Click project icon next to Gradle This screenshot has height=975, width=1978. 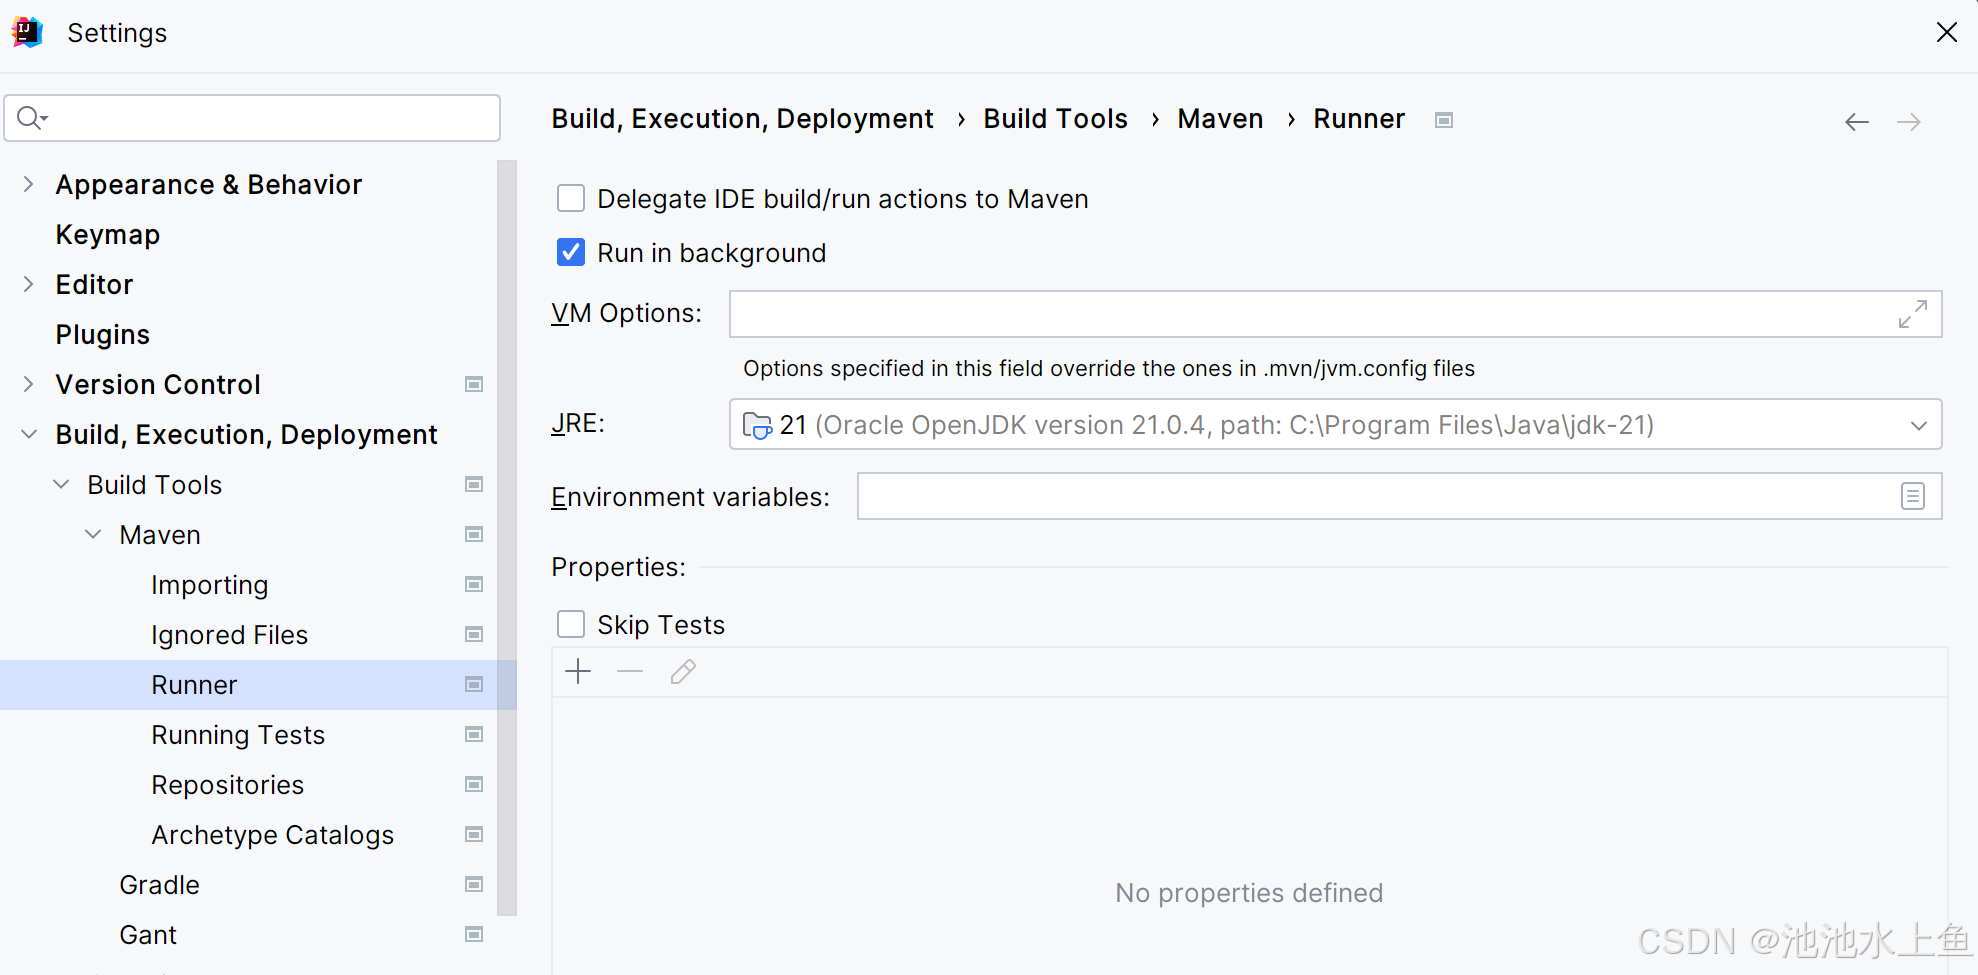tap(474, 884)
